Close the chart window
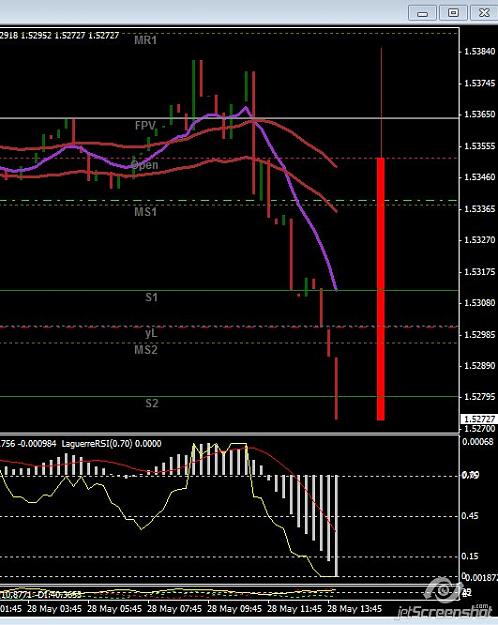 point(484,13)
